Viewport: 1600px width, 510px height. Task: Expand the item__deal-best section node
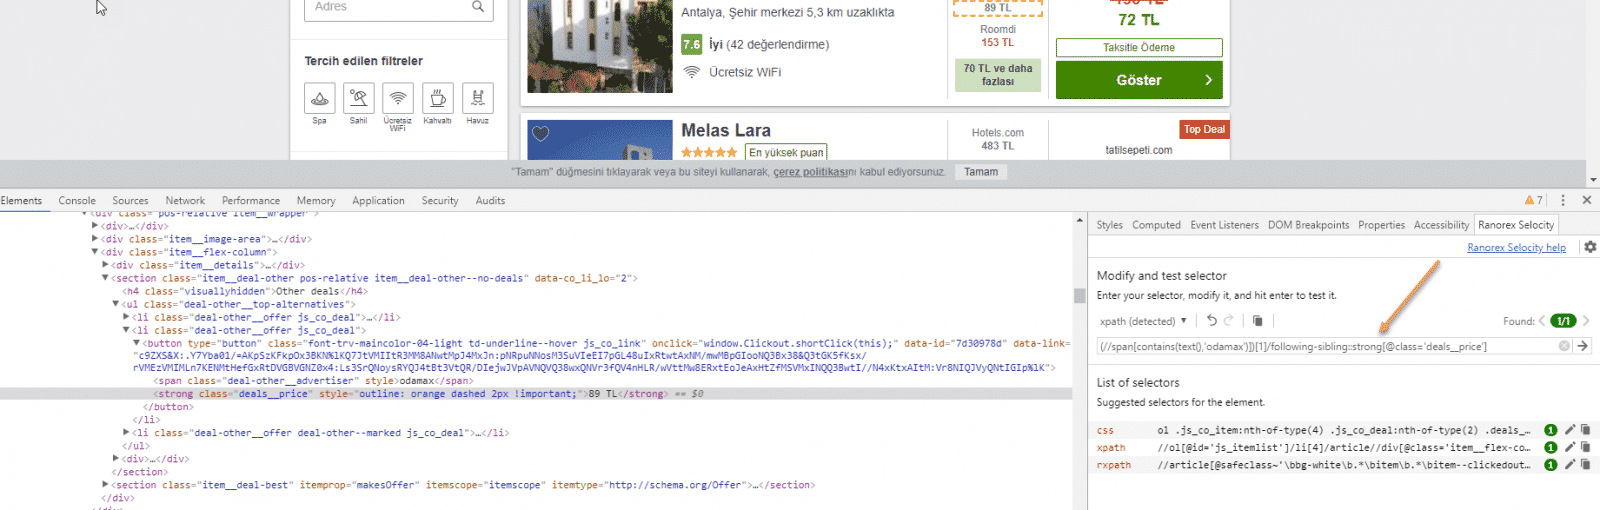point(106,485)
